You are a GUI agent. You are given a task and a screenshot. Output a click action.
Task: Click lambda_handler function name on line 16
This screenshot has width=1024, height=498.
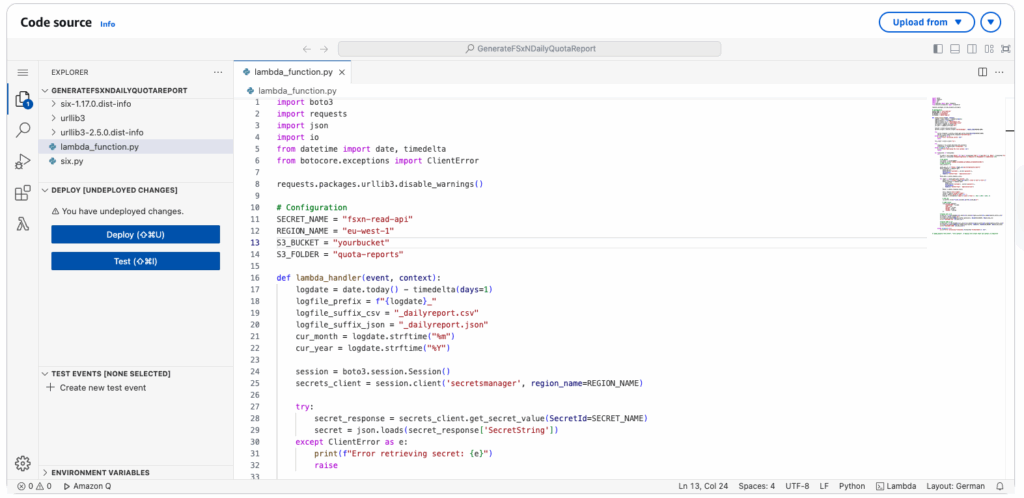[x=328, y=277]
